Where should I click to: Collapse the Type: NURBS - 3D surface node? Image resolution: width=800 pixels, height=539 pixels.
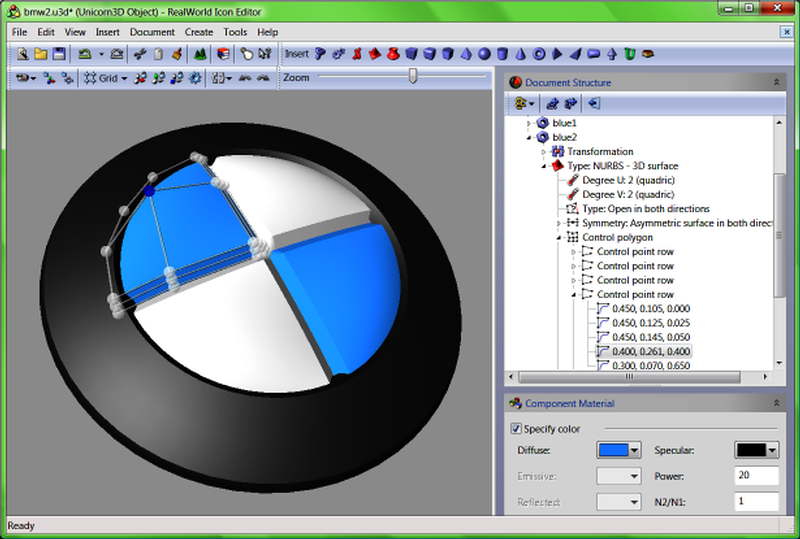point(543,166)
